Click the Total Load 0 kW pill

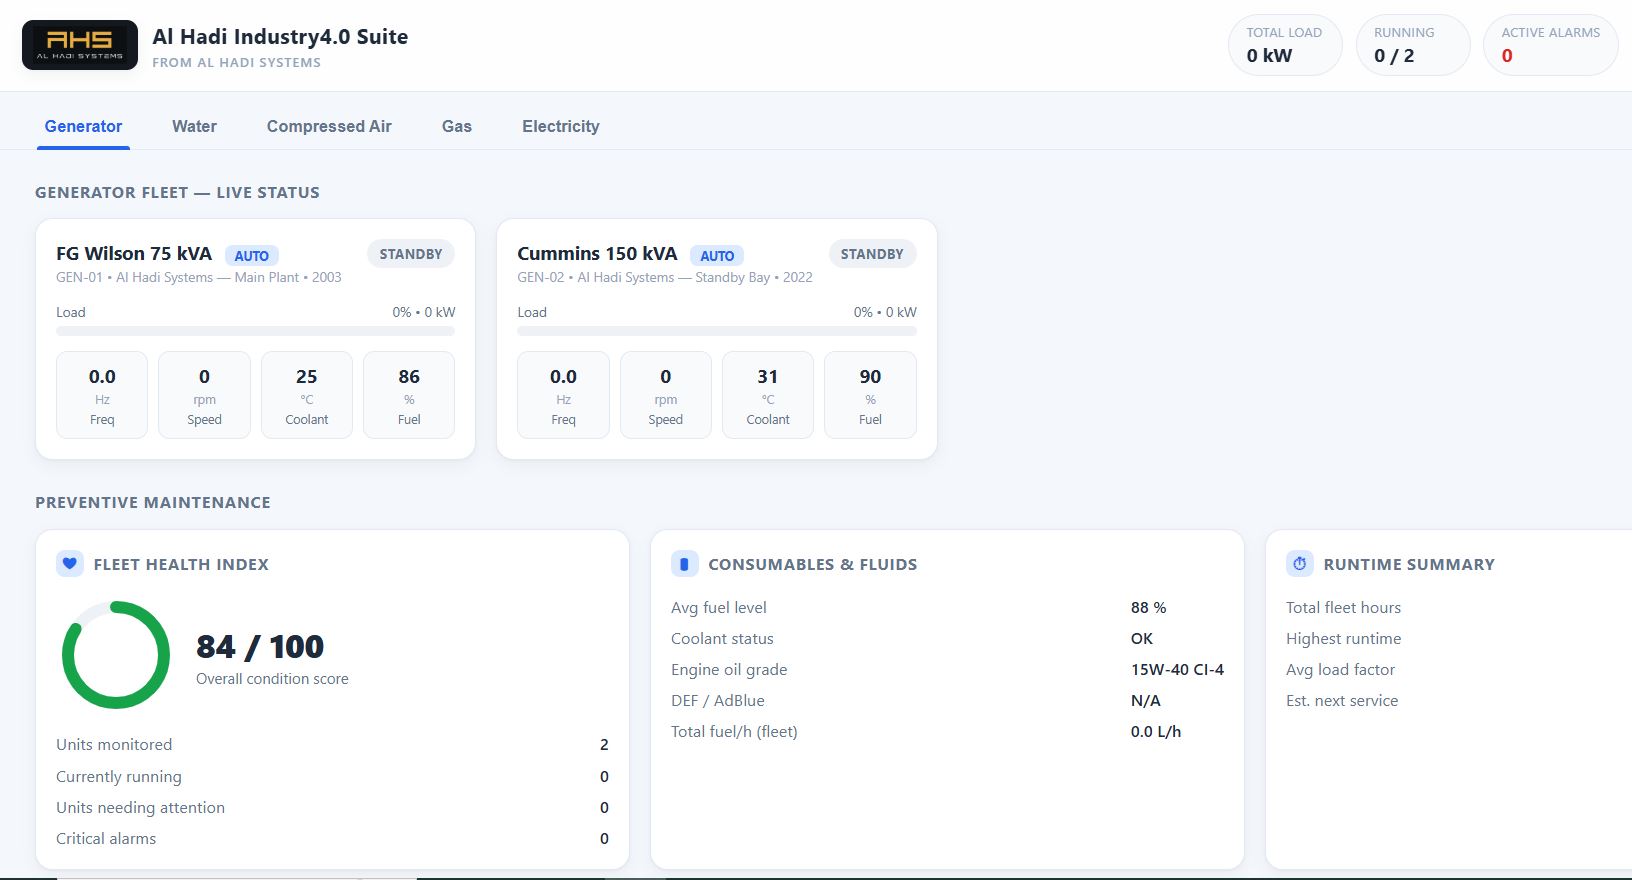point(1285,45)
